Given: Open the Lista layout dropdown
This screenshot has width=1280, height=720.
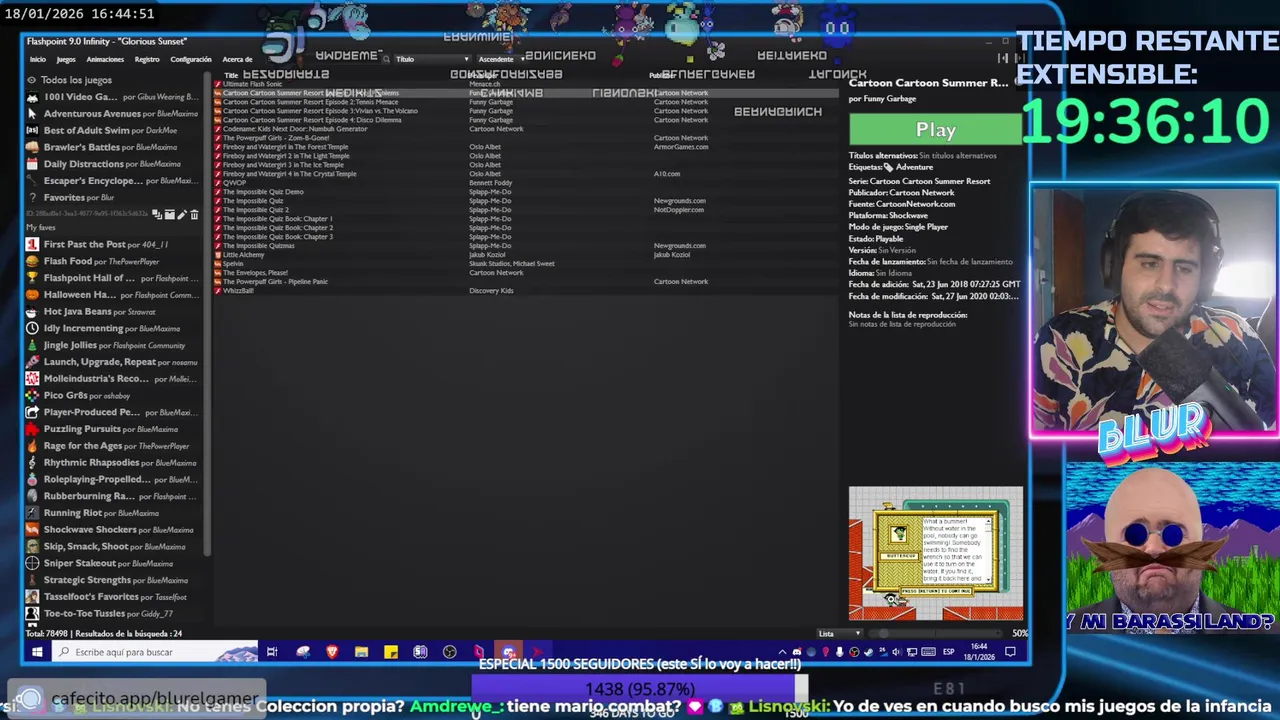Looking at the screenshot, I should pyautogui.click(x=838, y=633).
